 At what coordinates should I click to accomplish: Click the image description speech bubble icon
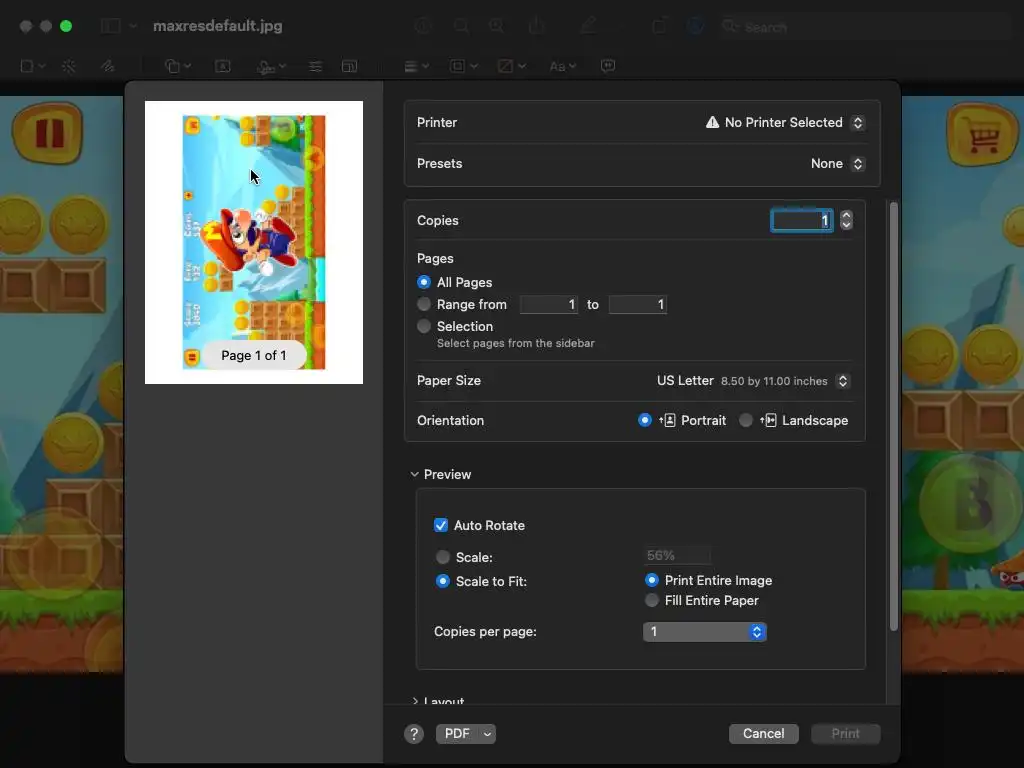click(608, 66)
